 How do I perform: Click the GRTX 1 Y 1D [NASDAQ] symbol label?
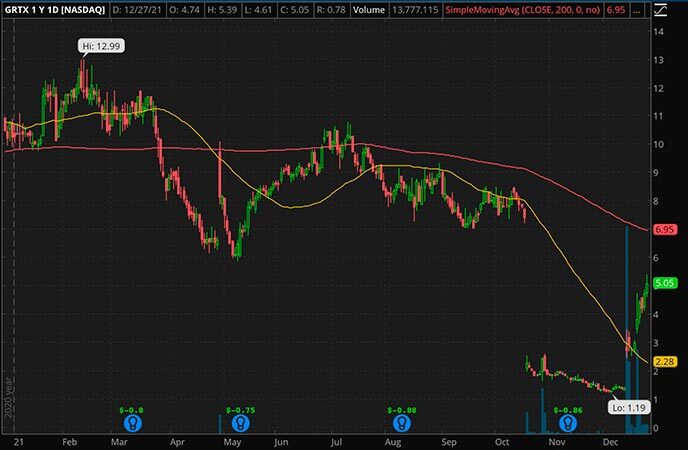pyautogui.click(x=54, y=10)
